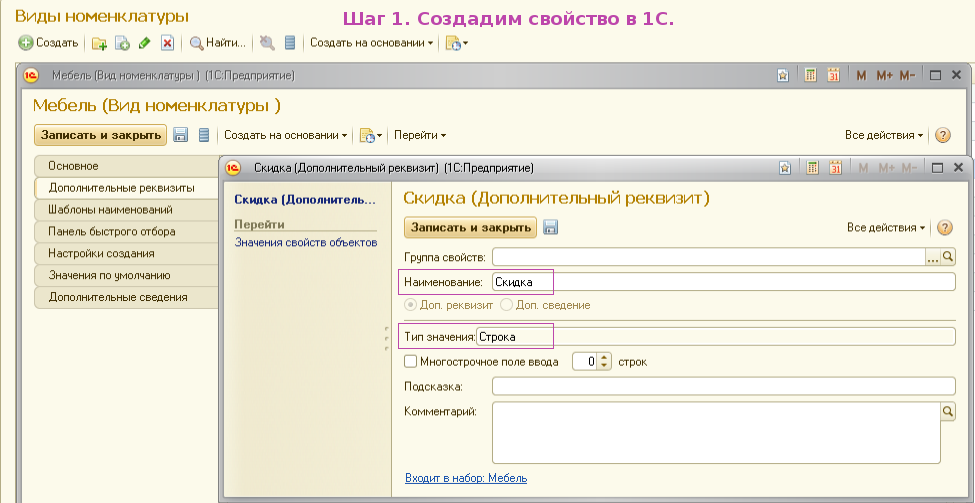
Task: Open calculator in Скидка window title bar
Action: click(813, 168)
